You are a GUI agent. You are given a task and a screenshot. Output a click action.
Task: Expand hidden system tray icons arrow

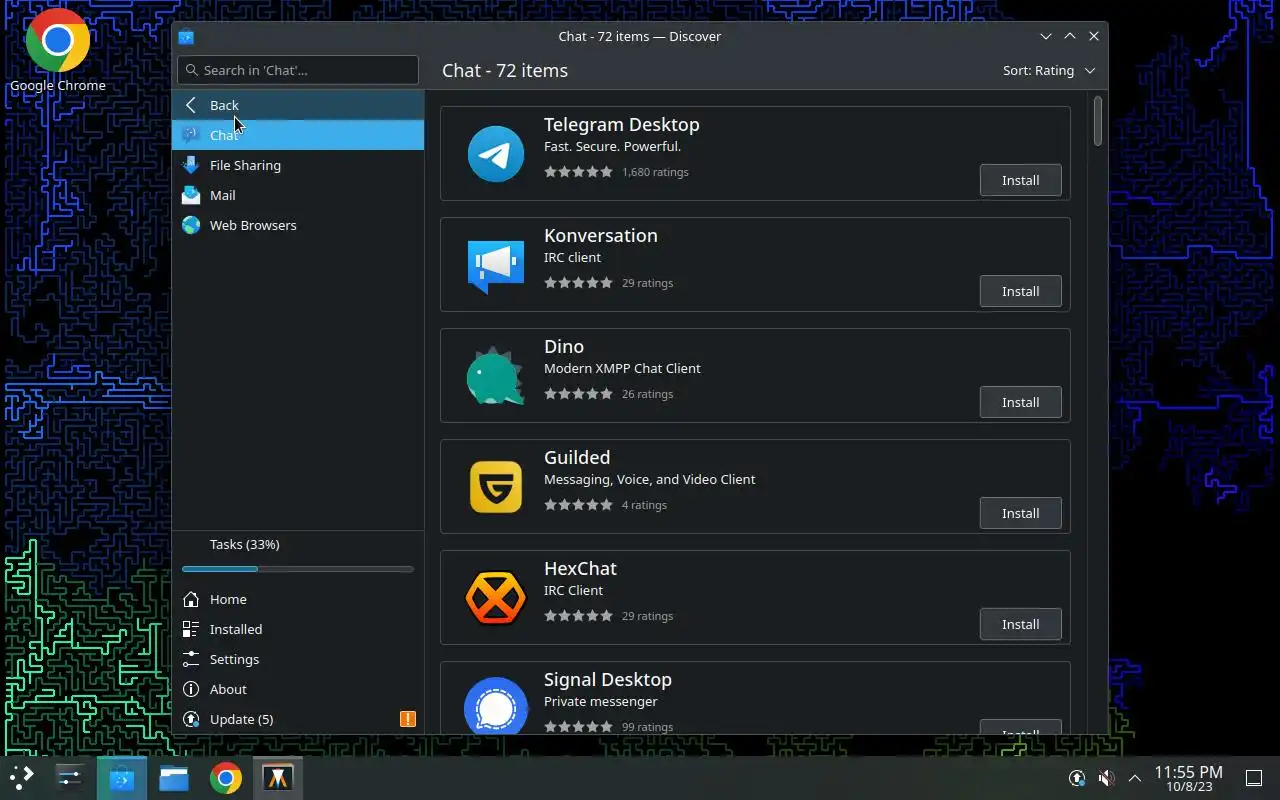1135,778
